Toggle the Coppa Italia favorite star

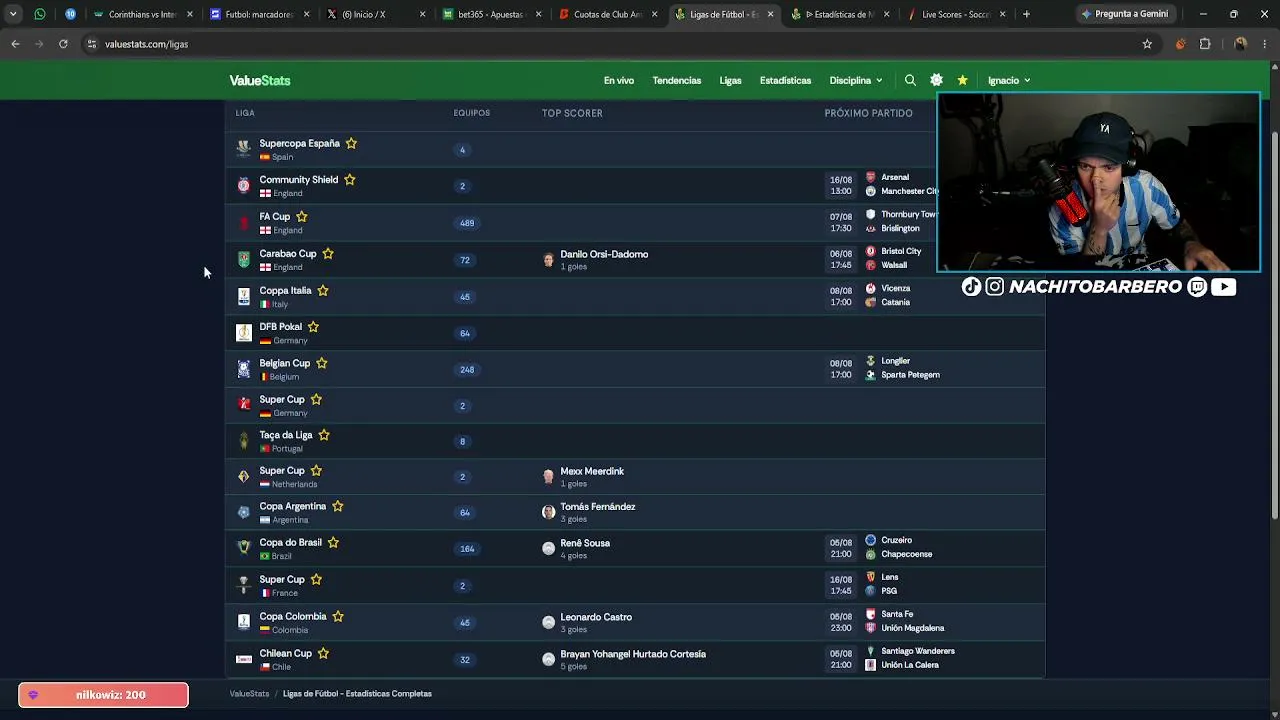[323, 291]
